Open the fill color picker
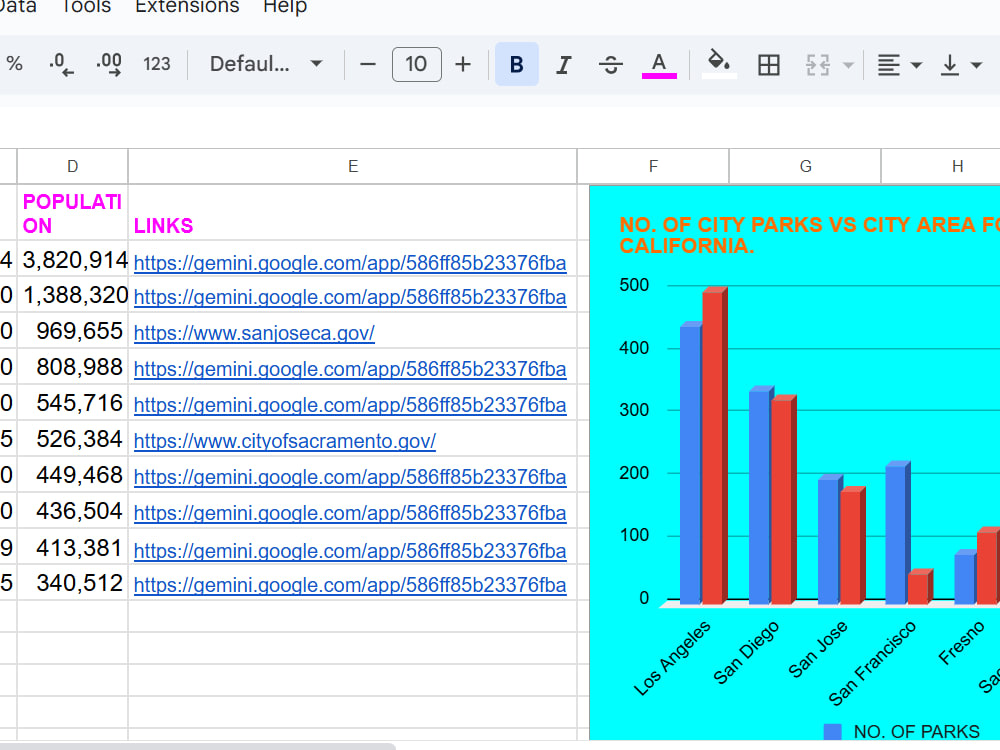1000x750 pixels. click(x=719, y=64)
